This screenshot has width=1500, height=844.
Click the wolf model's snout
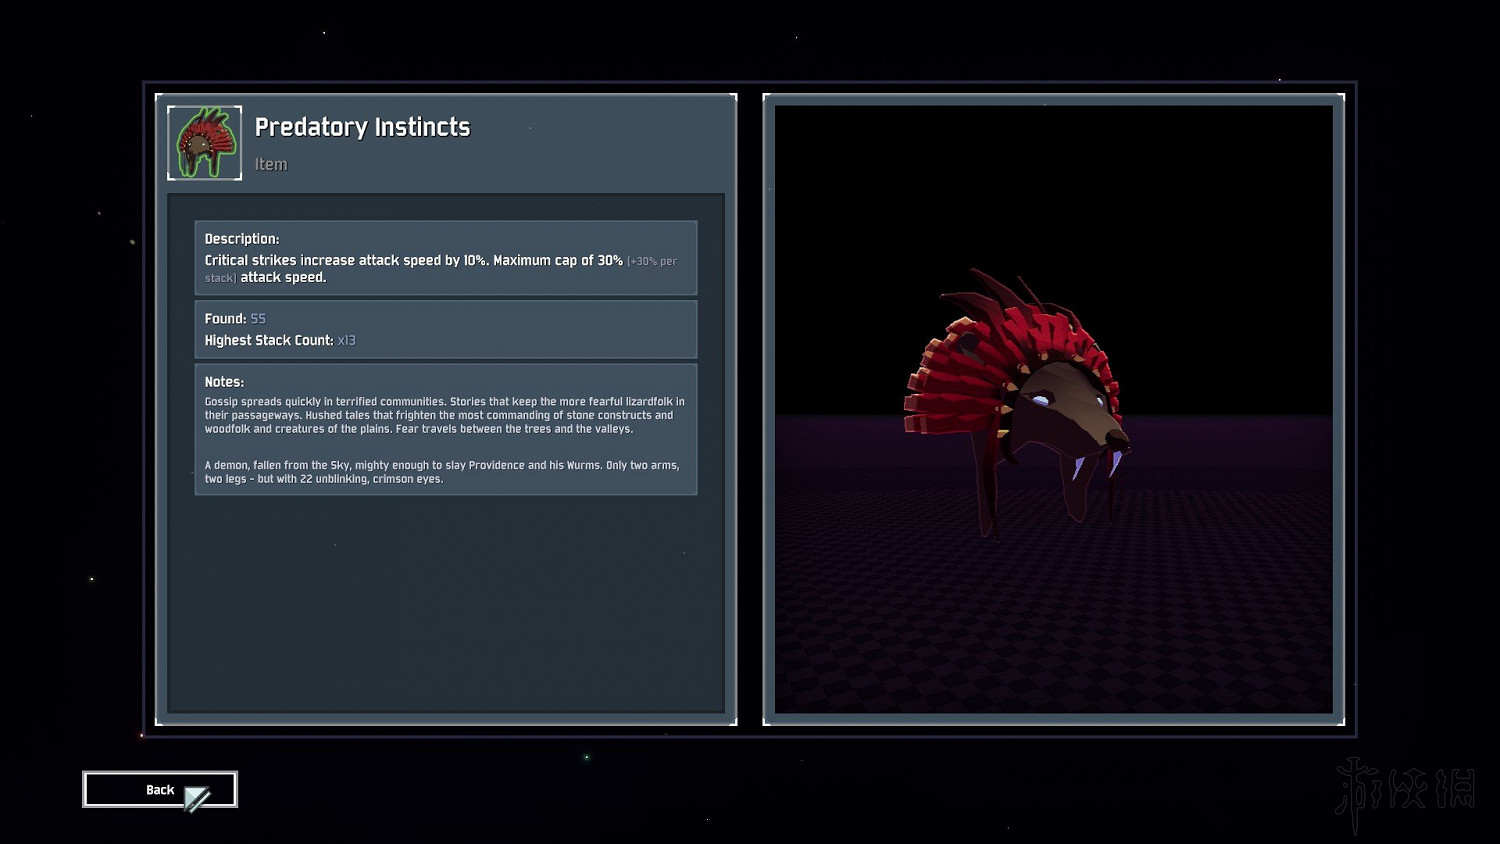(1110, 435)
